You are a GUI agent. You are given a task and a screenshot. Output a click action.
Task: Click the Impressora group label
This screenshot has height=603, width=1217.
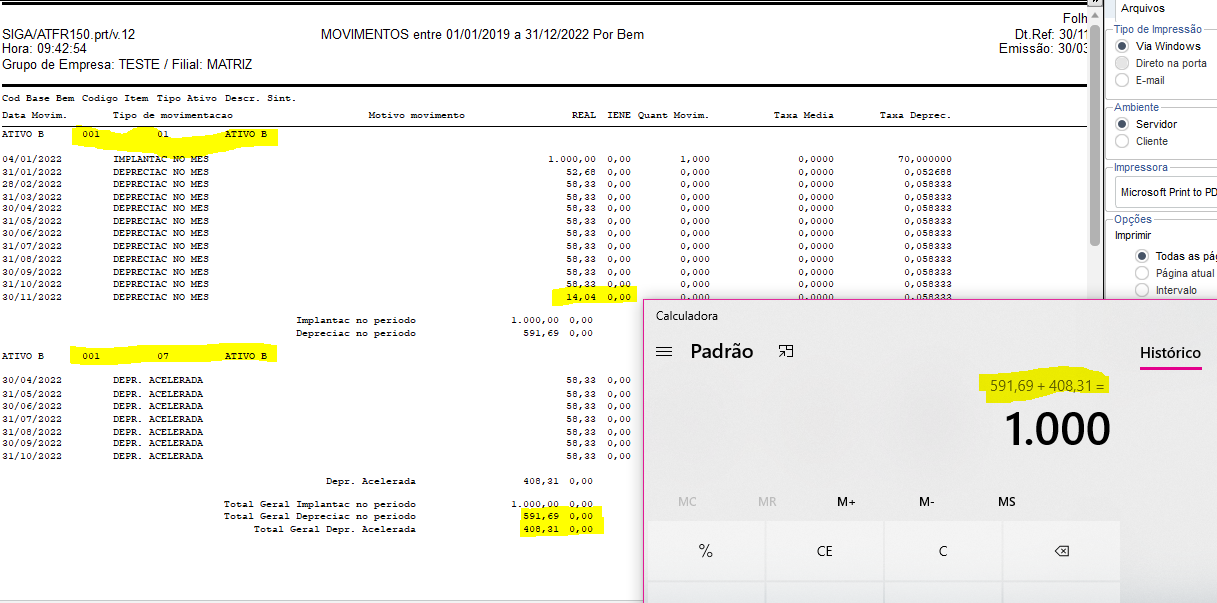(1140, 168)
